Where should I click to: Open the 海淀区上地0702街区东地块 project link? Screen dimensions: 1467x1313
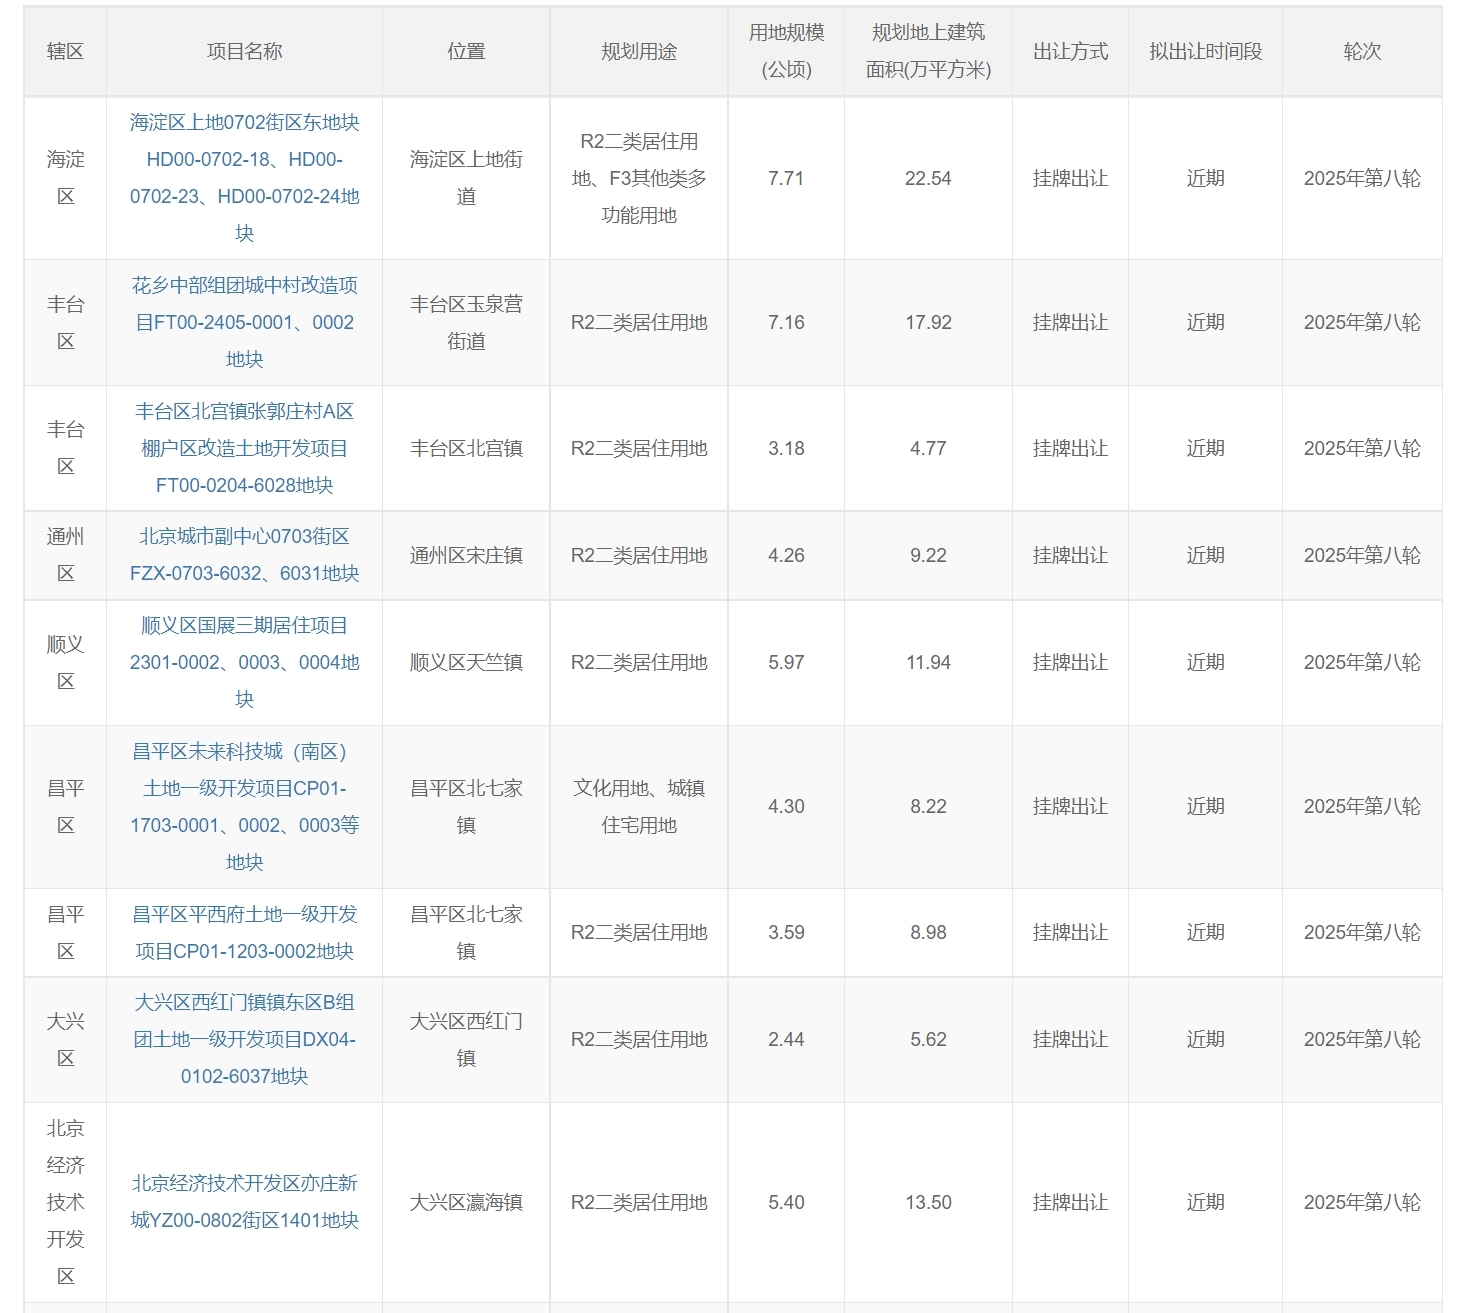tap(244, 178)
